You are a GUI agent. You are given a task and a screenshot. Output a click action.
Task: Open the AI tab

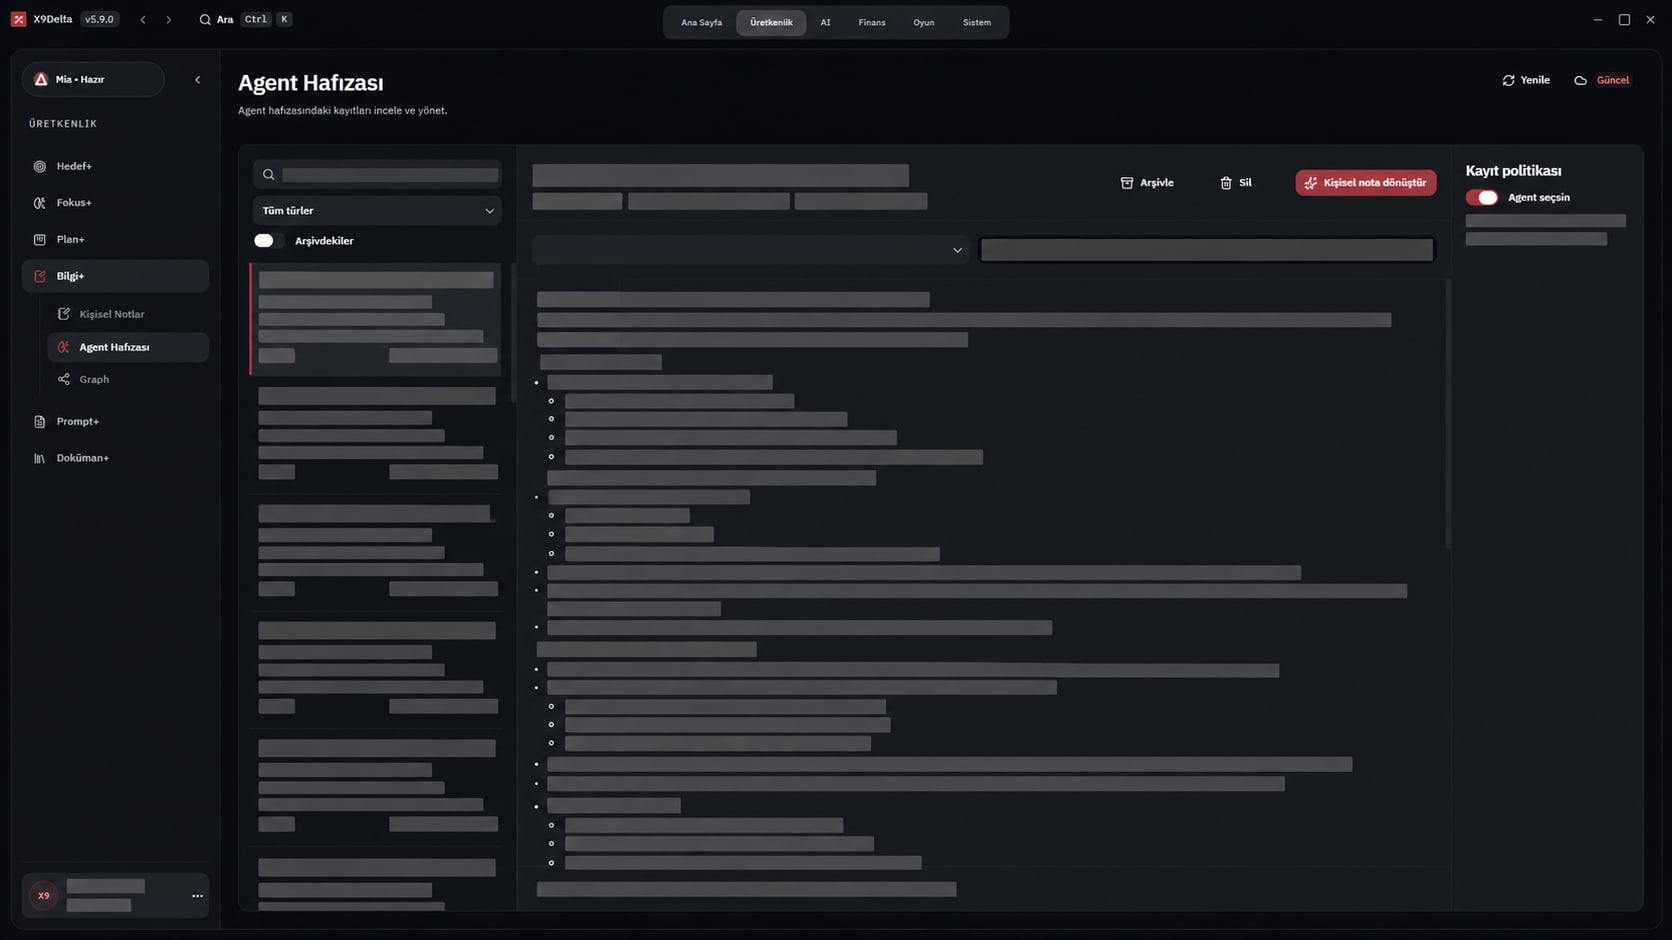click(x=825, y=23)
